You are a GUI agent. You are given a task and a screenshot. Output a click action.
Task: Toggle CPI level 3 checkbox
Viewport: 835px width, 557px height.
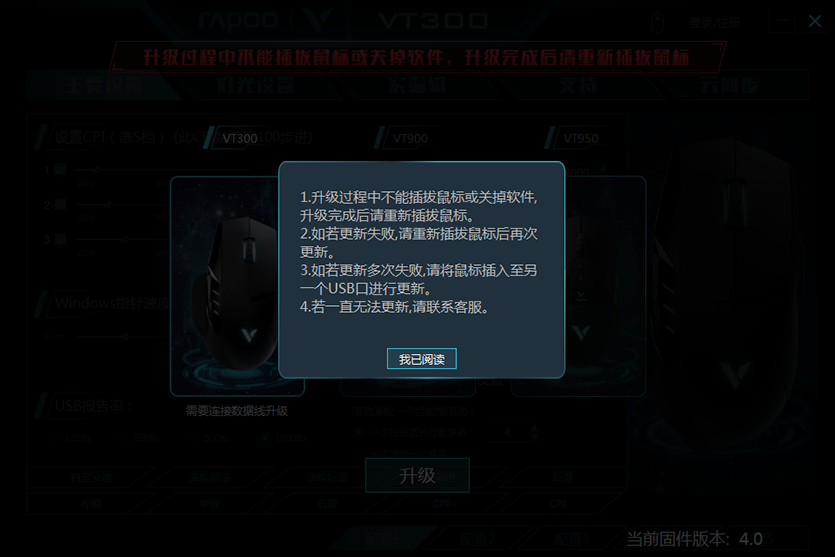61,240
